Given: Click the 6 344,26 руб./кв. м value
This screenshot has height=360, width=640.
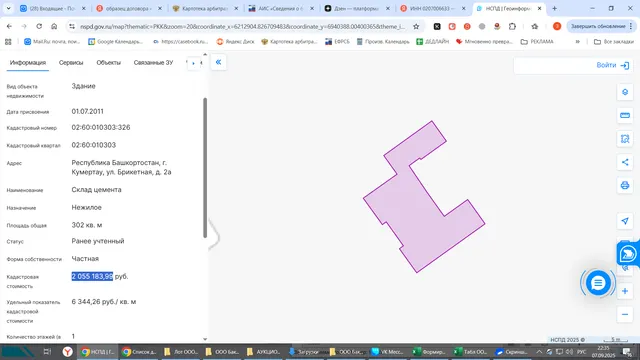Looking at the screenshot, I should coord(104,302).
